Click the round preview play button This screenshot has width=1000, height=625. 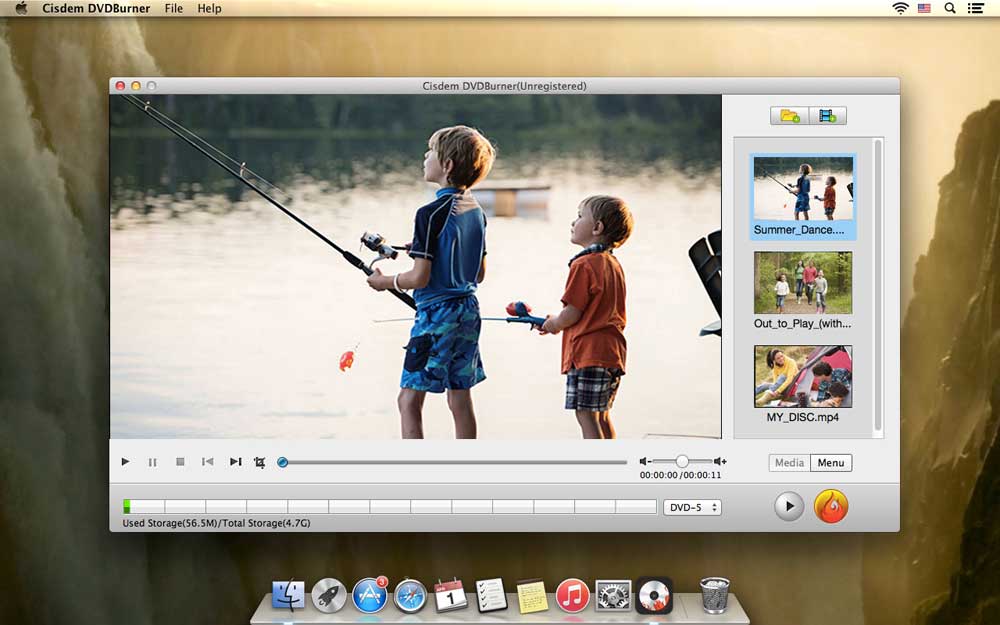[789, 507]
